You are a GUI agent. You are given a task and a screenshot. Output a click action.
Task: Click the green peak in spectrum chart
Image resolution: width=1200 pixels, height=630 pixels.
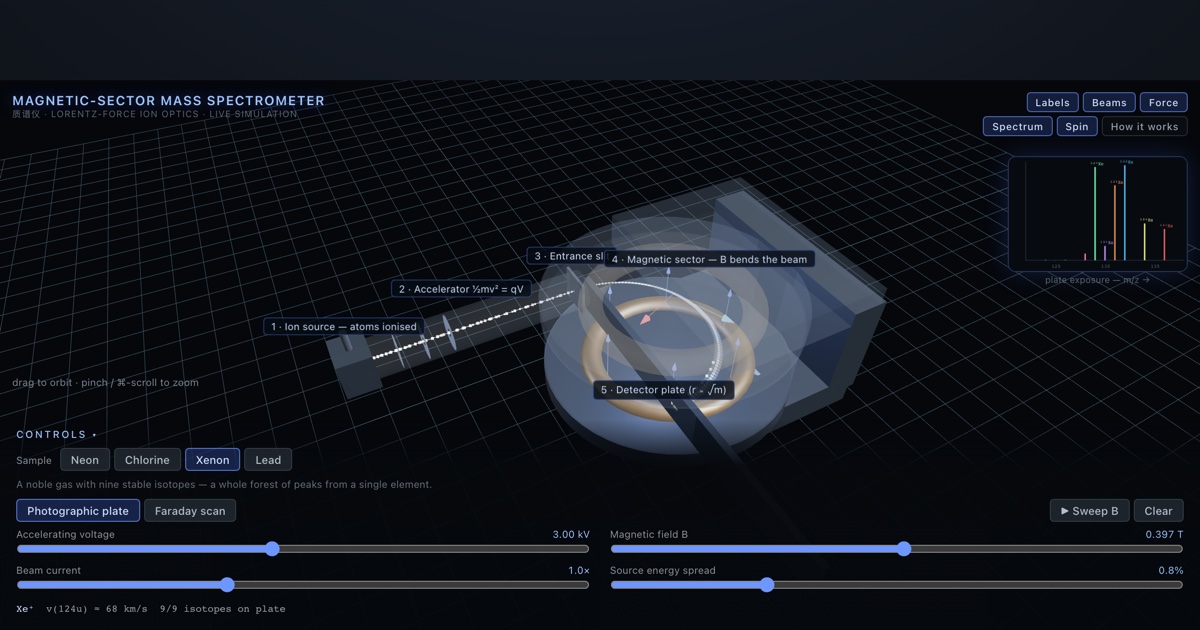[1095, 213]
